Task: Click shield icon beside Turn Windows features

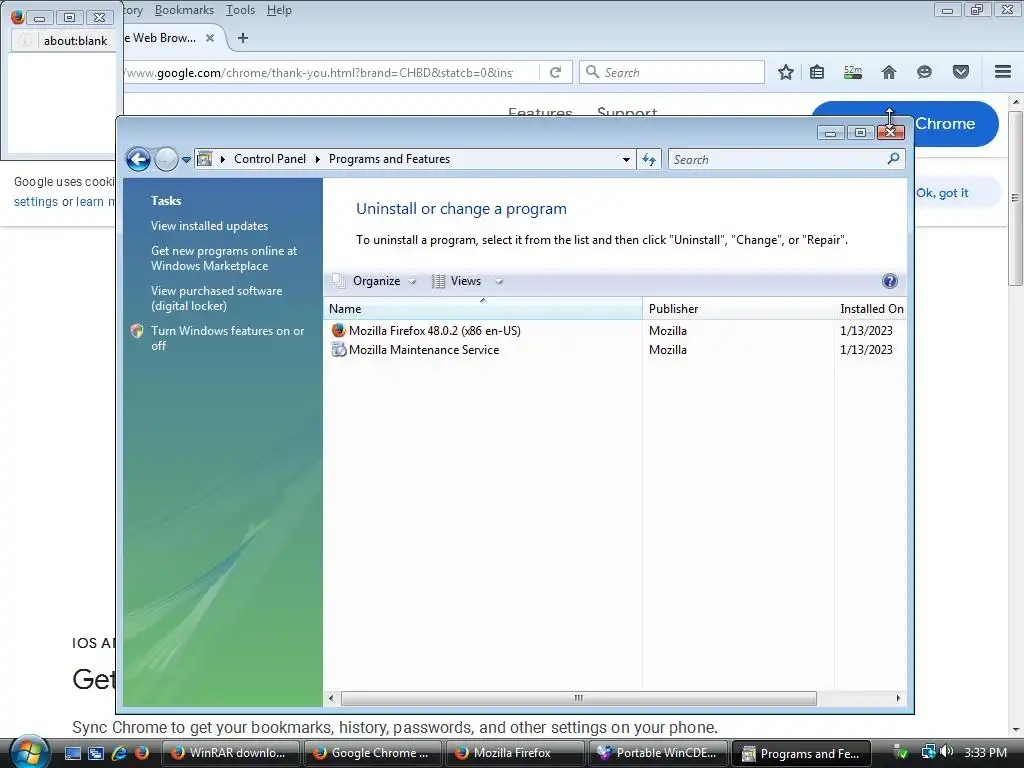Action: tap(136, 330)
